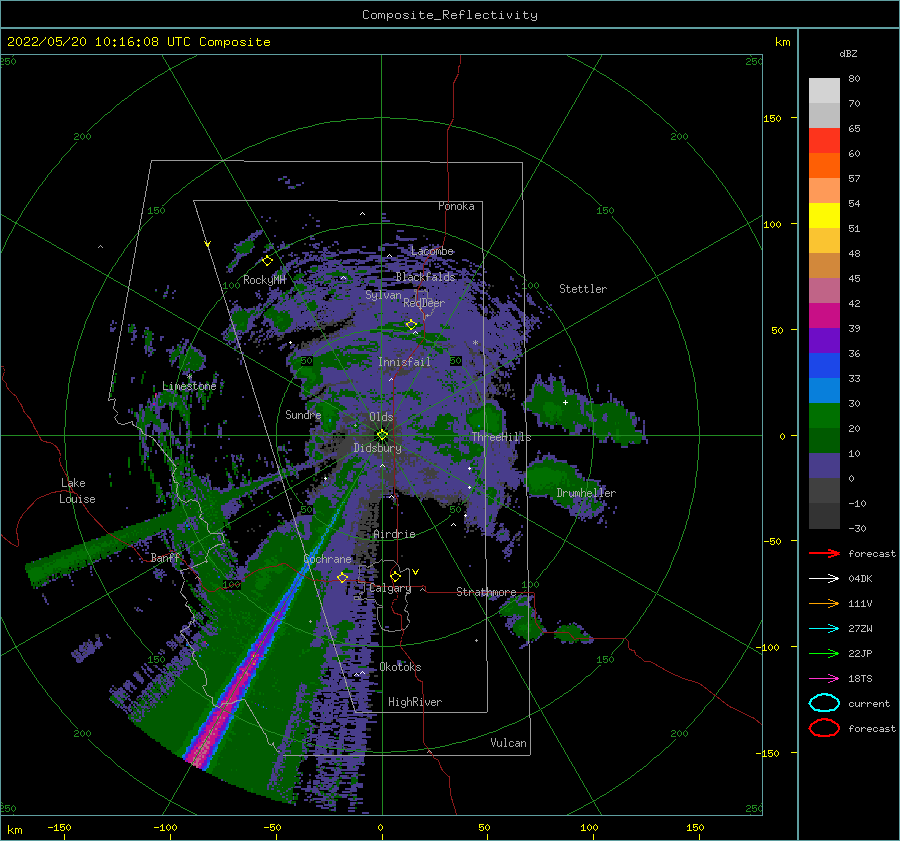Select the Cochrane city label
The image size is (900, 841).
click(327, 559)
